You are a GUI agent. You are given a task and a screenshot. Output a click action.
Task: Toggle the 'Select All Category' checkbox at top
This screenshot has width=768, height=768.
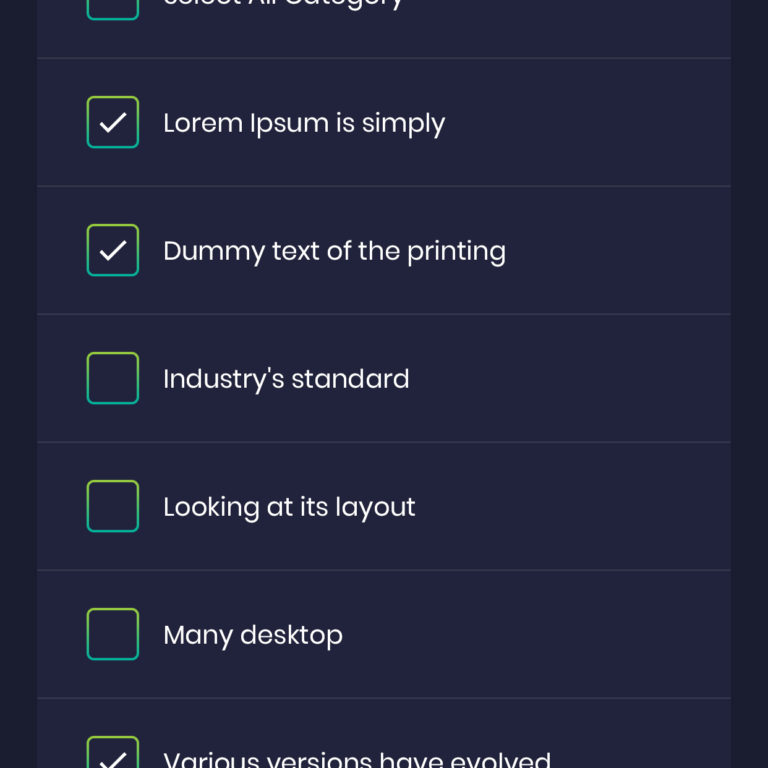(x=113, y=8)
